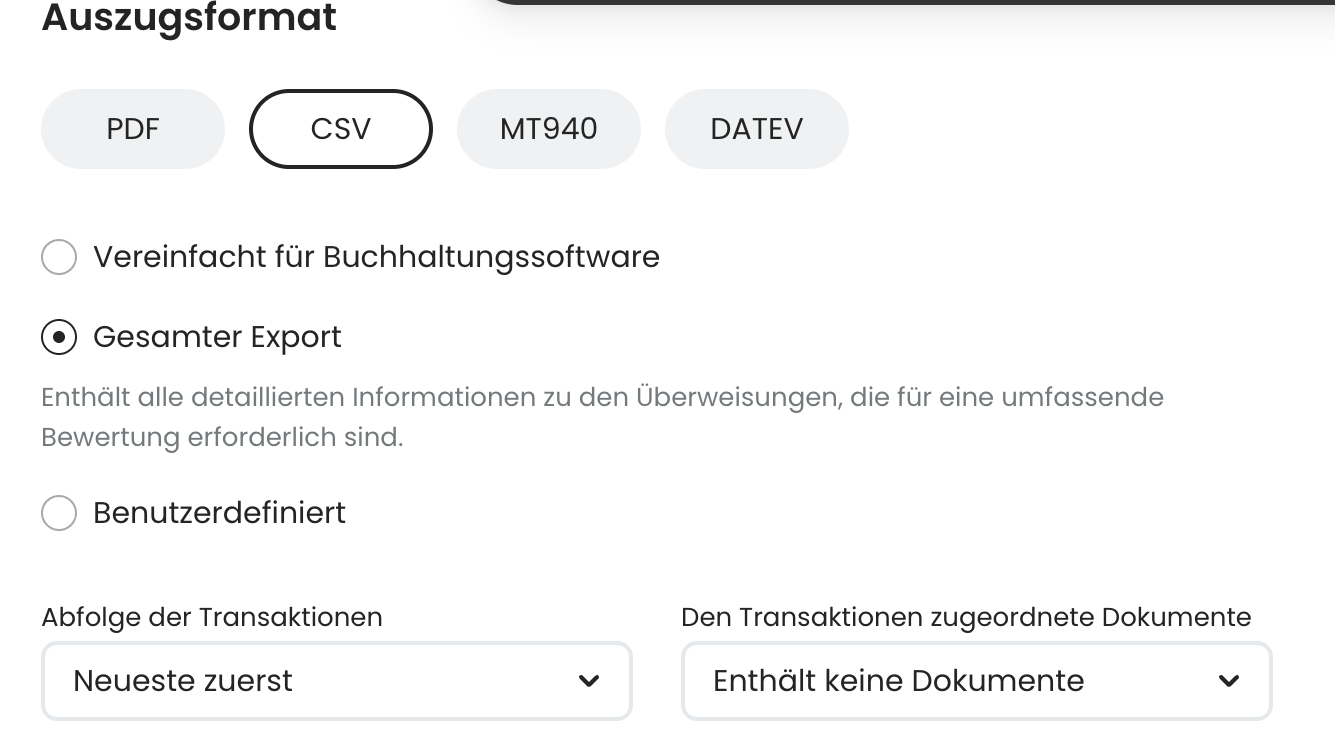This screenshot has height=740, width=1335.
Task: Pick the DATEV format option
Action: 756,129
